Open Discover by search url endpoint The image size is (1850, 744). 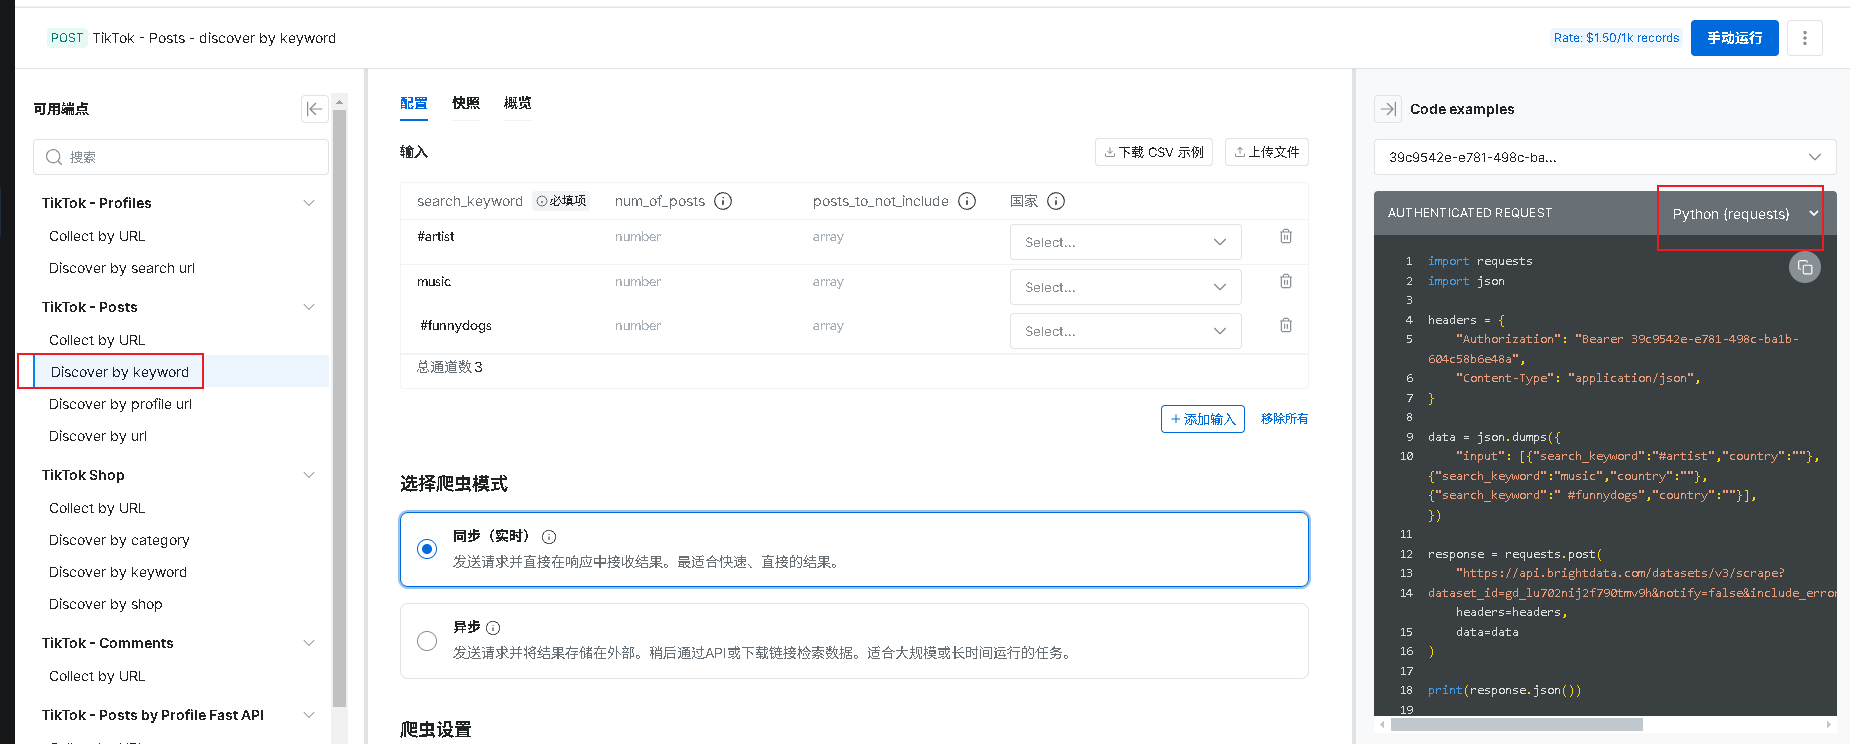[x=122, y=268]
